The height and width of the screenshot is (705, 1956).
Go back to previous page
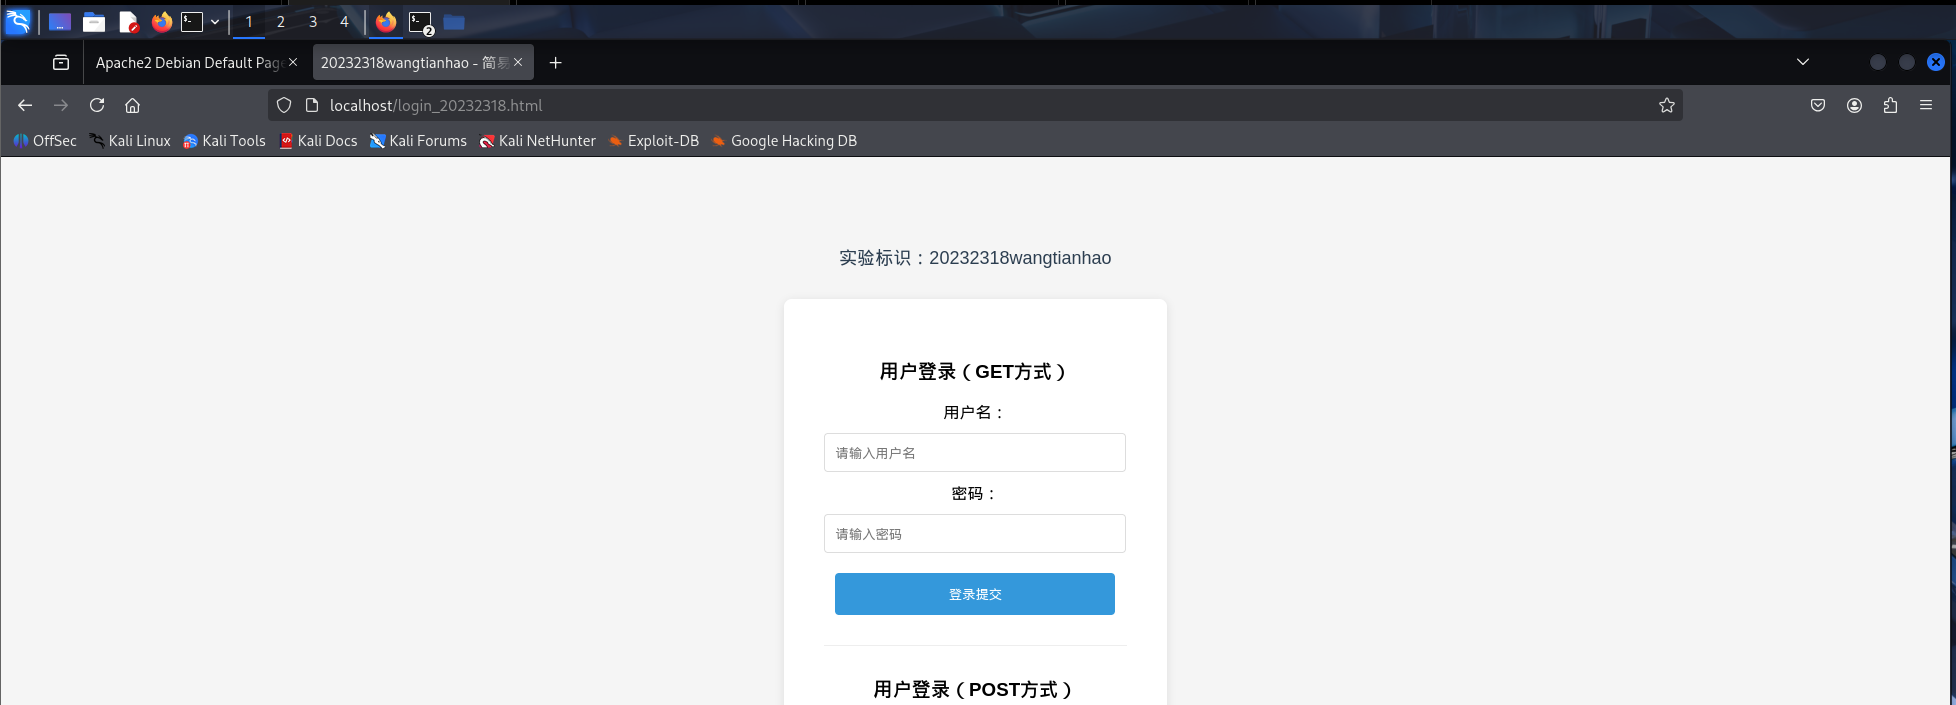(x=25, y=105)
